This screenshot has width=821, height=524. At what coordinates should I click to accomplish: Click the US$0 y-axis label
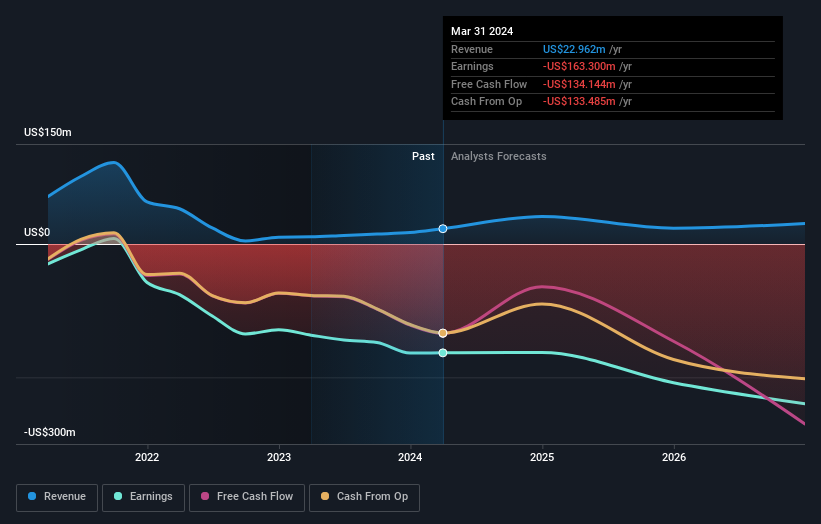tap(37, 232)
